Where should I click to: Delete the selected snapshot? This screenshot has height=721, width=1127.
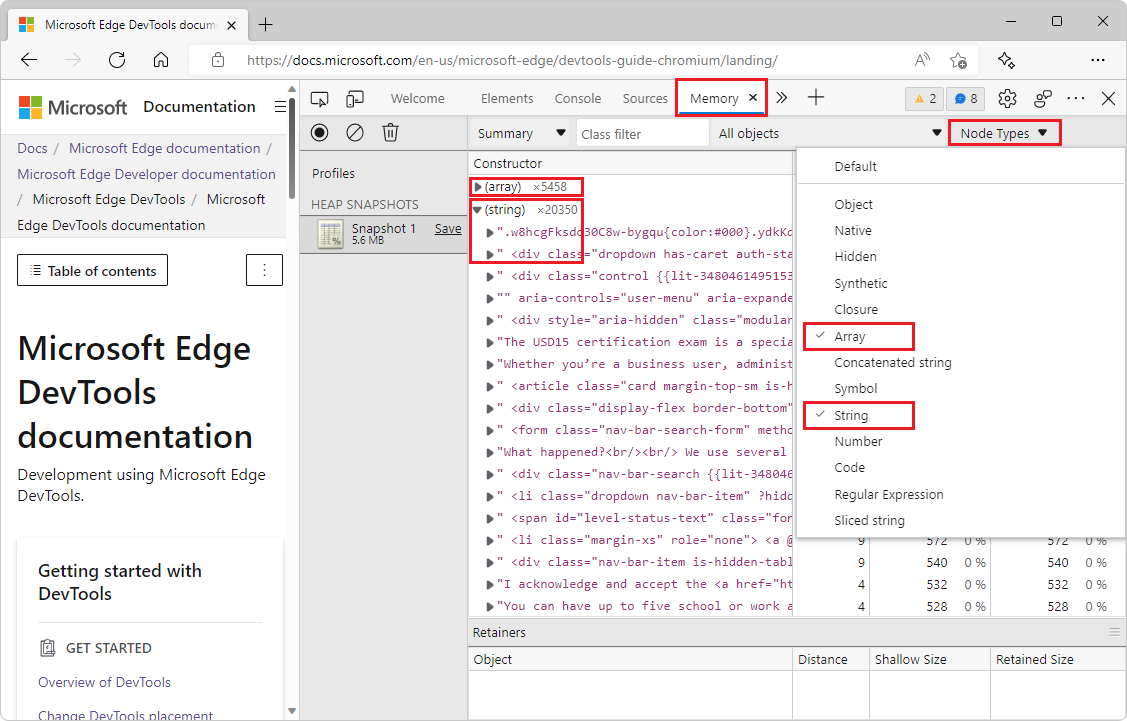390,132
